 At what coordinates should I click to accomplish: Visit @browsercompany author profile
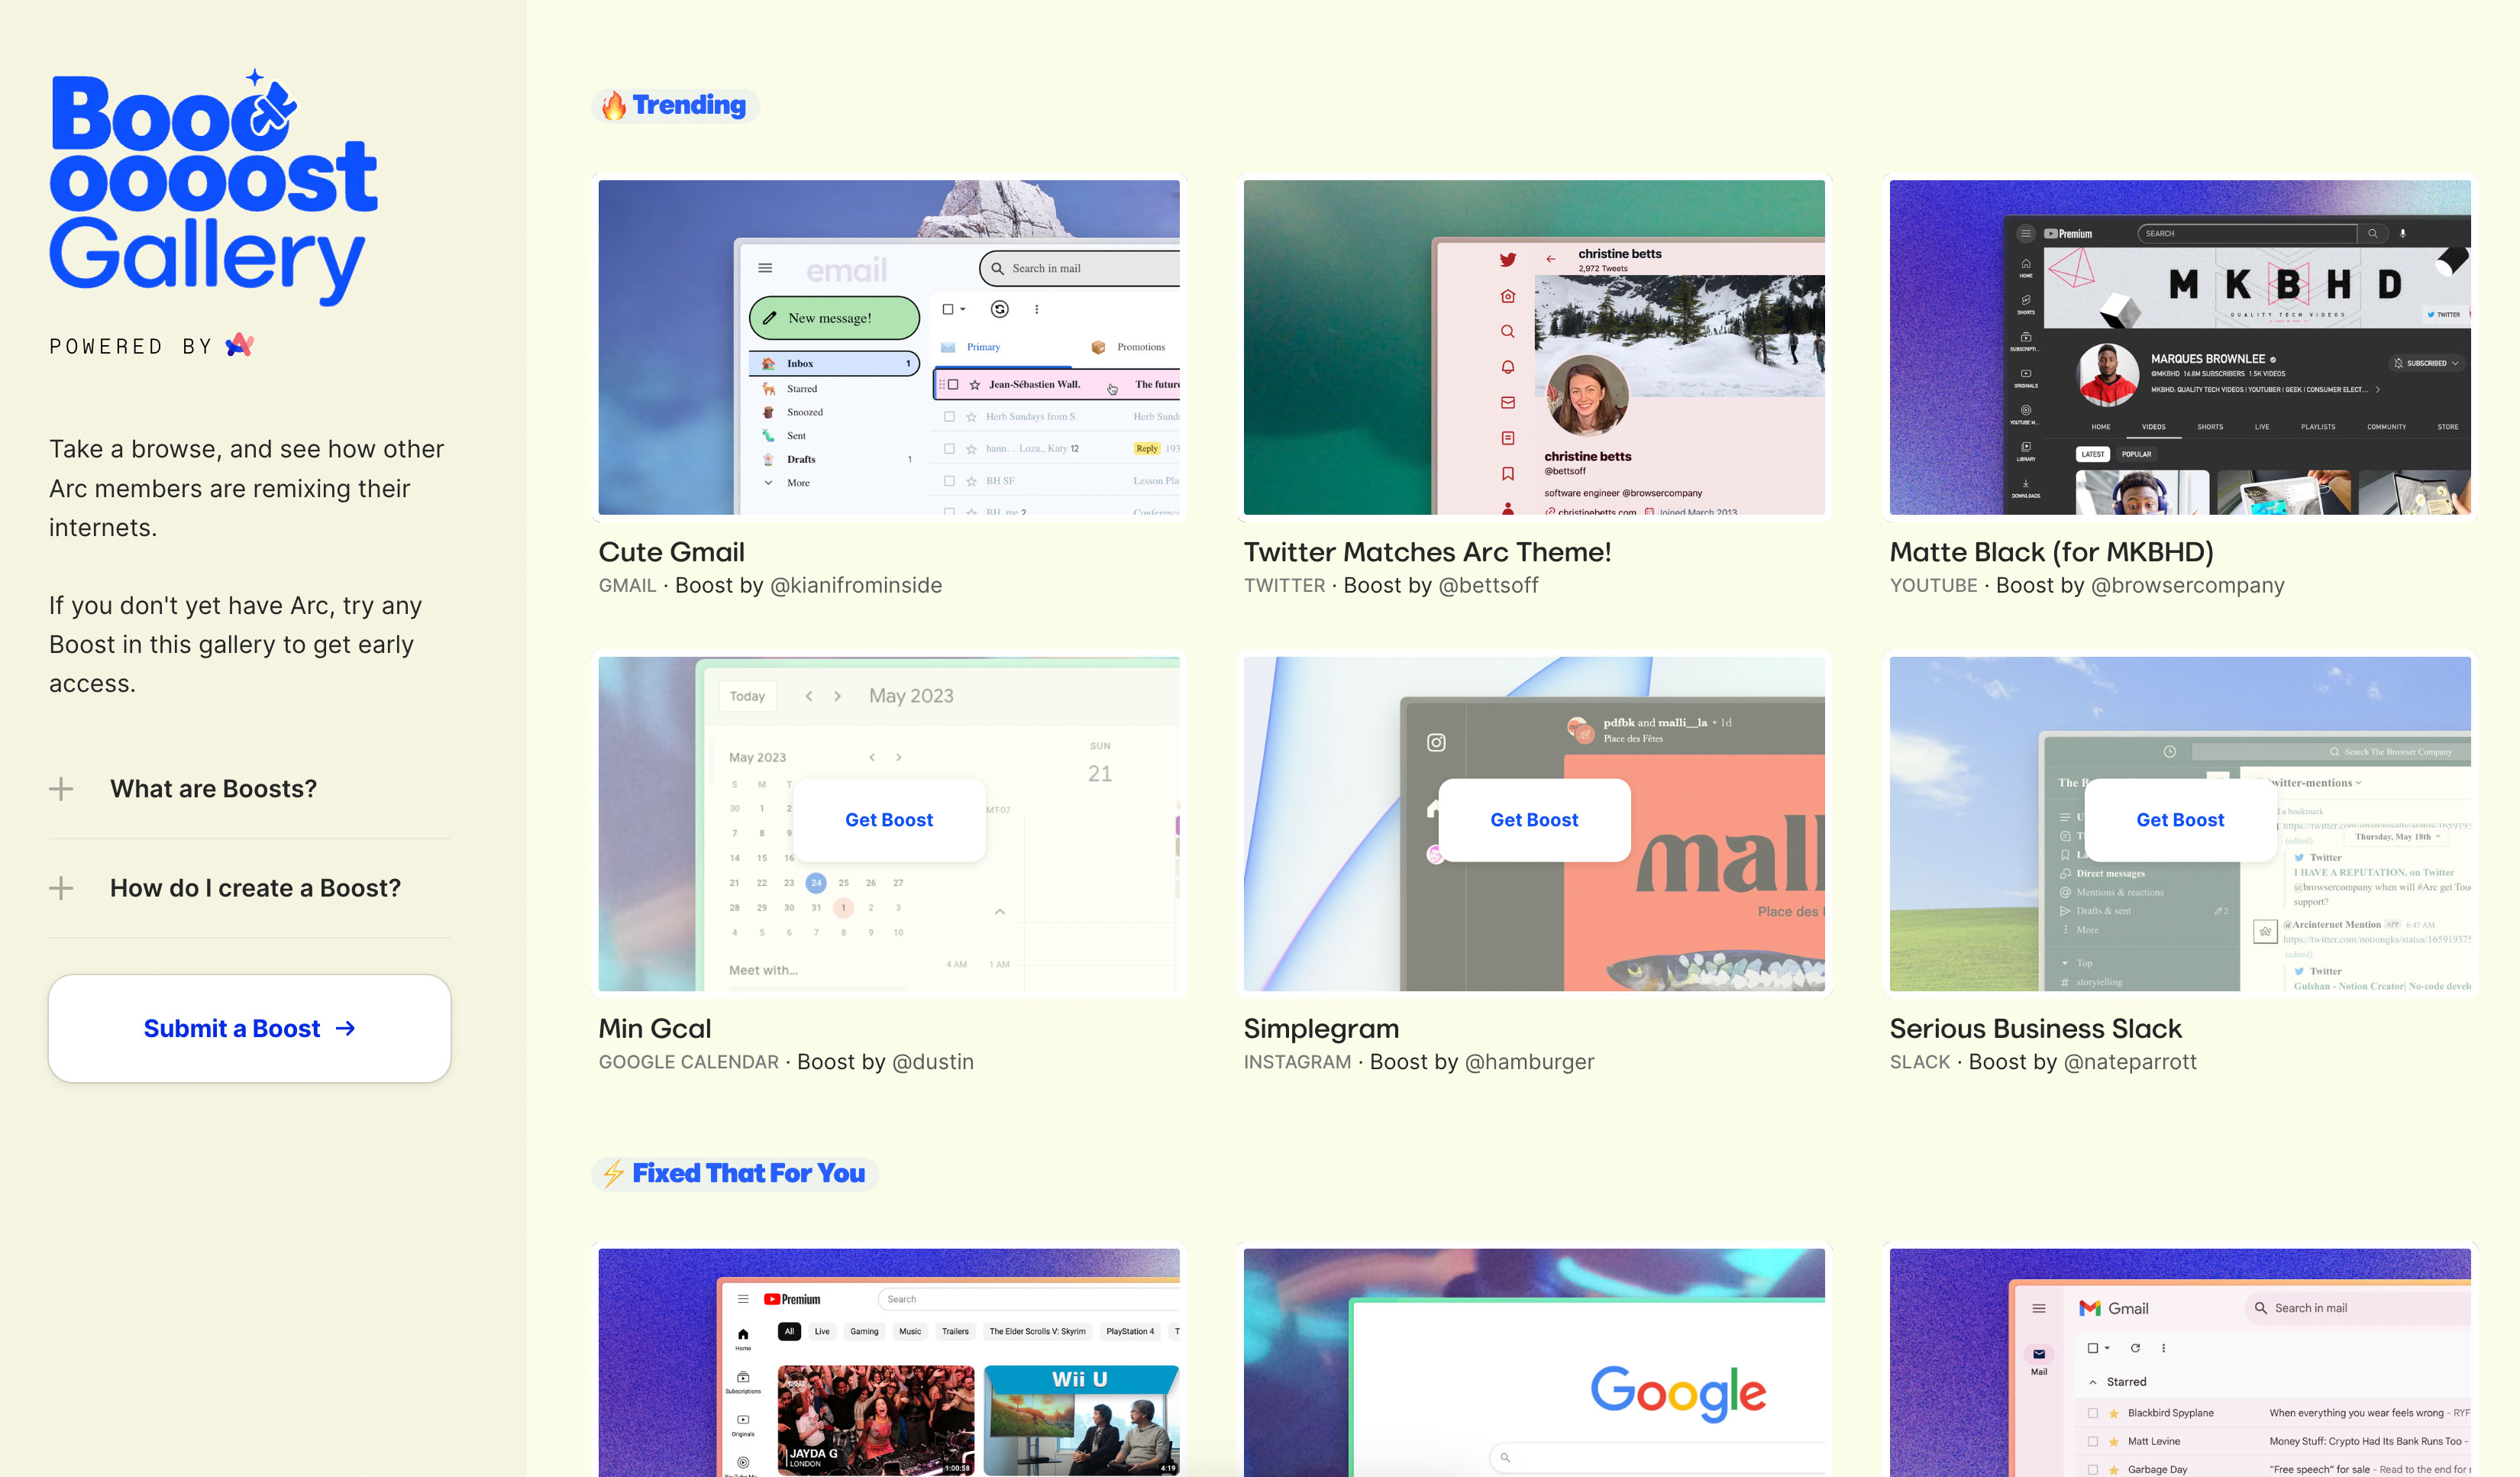pyautogui.click(x=2188, y=585)
